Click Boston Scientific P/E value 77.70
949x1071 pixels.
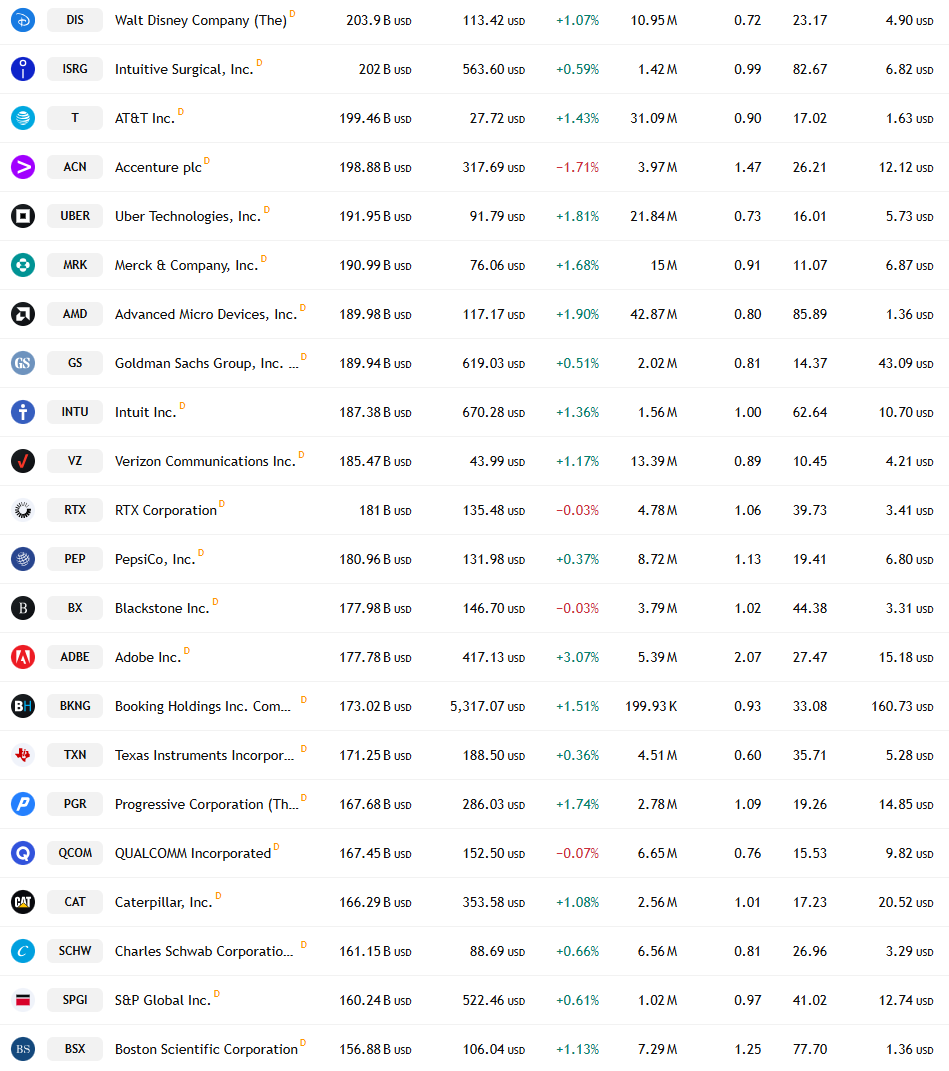click(x=810, y=1049)
